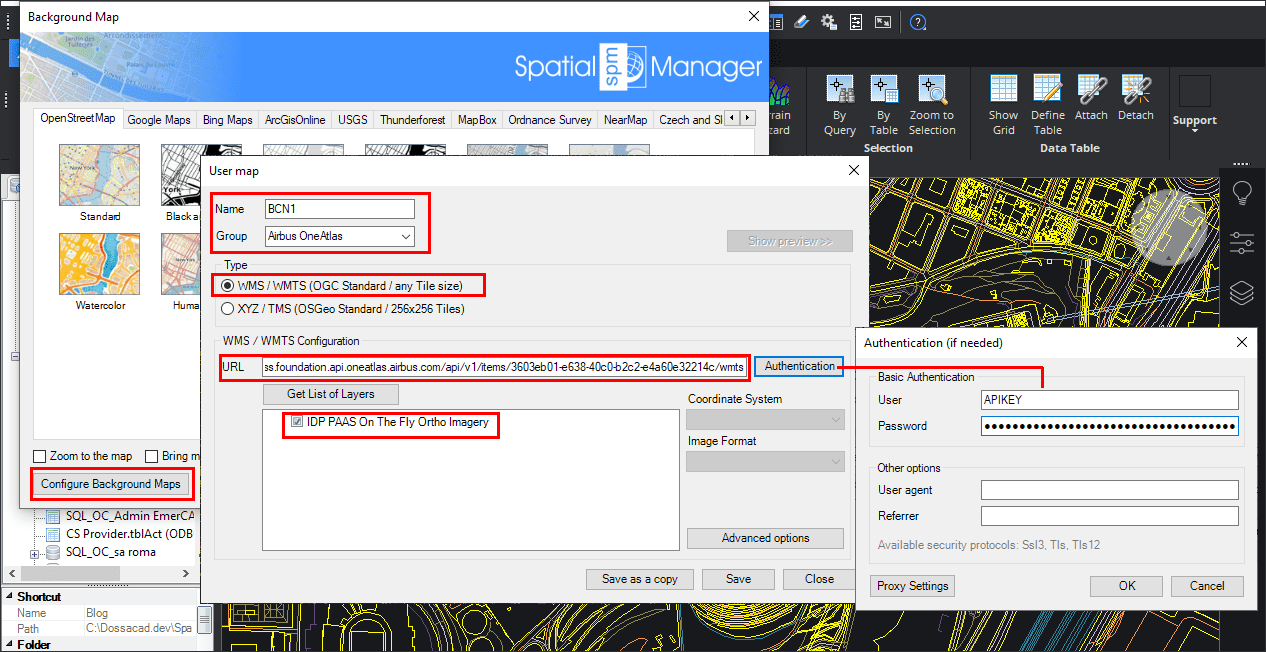Click the sliders icon on right sidebar
The height and width of the screenshot is (652, 1266).
pos(1242,242)
